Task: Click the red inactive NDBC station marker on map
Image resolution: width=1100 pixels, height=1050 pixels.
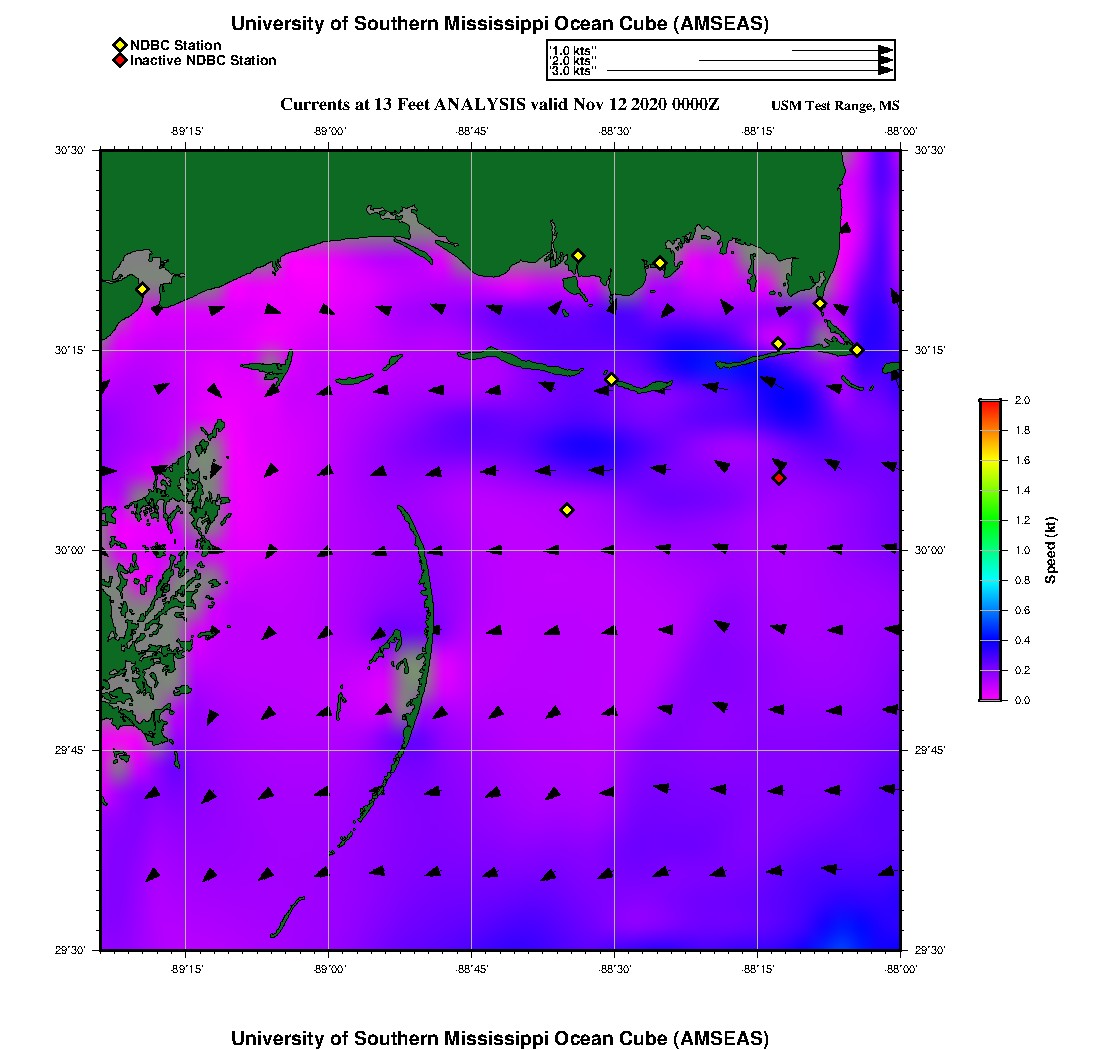Action: (x=779, y=478)
